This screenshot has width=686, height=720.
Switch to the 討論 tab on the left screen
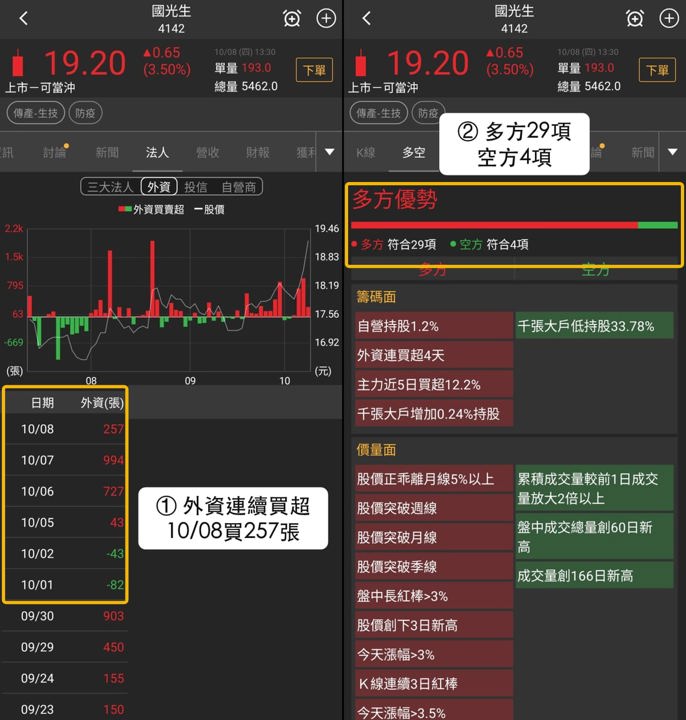54,152
